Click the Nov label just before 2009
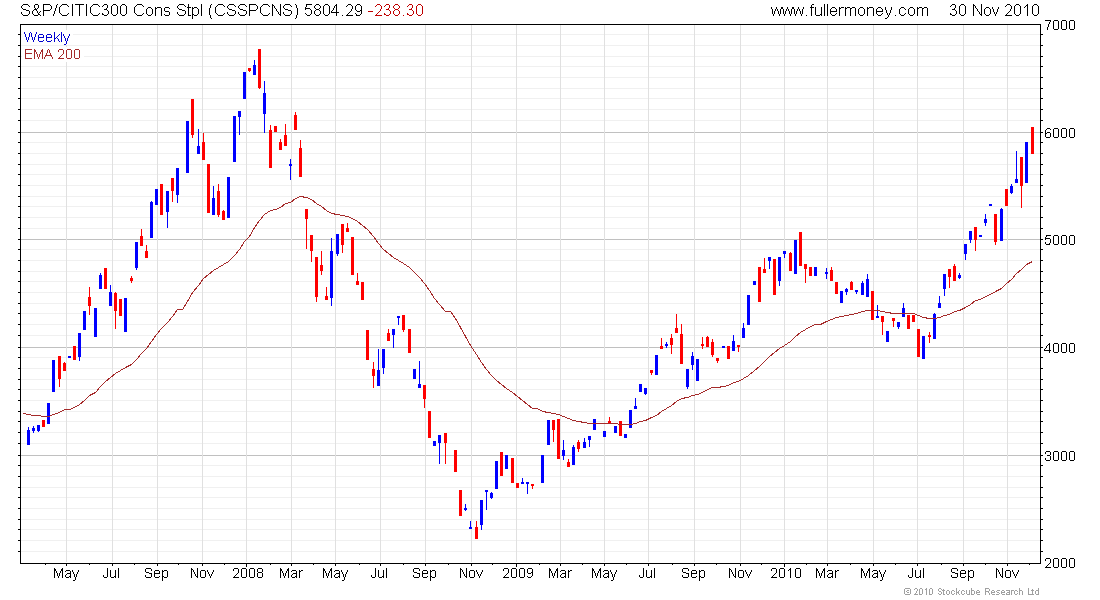This screenshot has height=600, width=1100. tap(471, 573)
